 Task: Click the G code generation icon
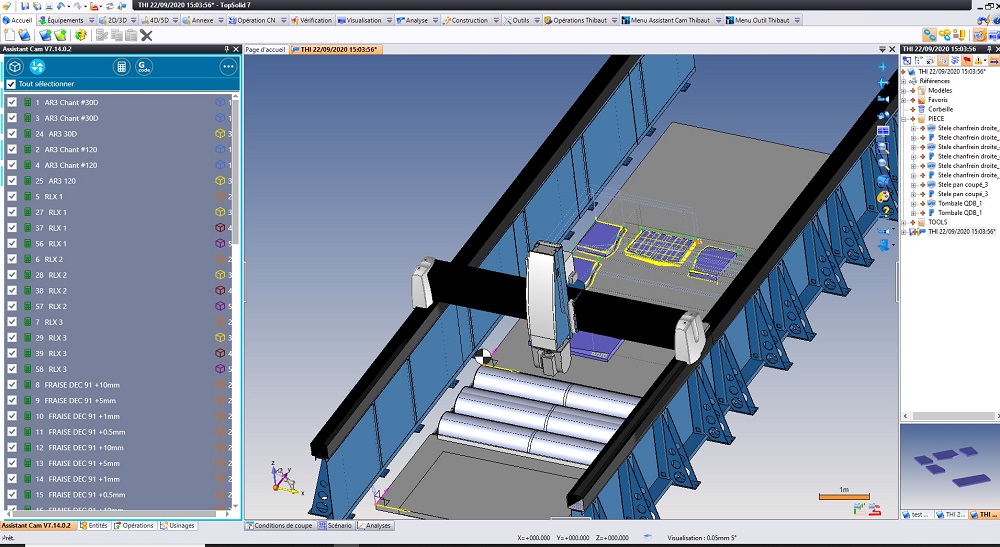coord(144,67)
